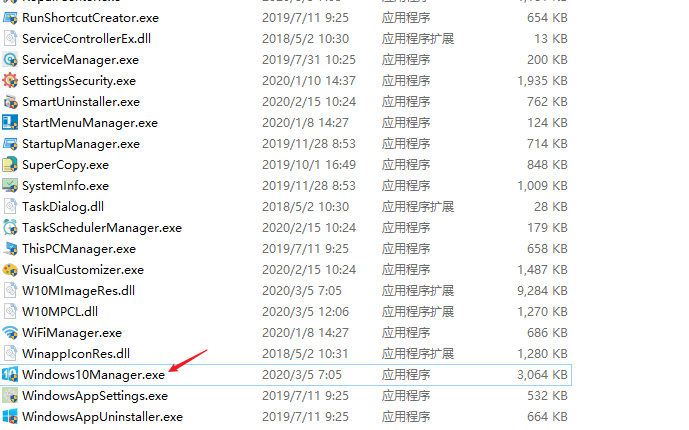Select the SmartUninstaller.exe icon
The height and width of the screenshot is (430, 689).
pyautogui.click(x=10, y=102)
